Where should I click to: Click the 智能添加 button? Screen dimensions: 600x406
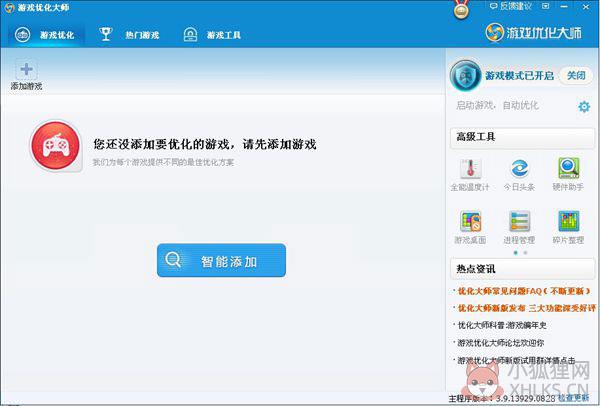pos(221,260)
